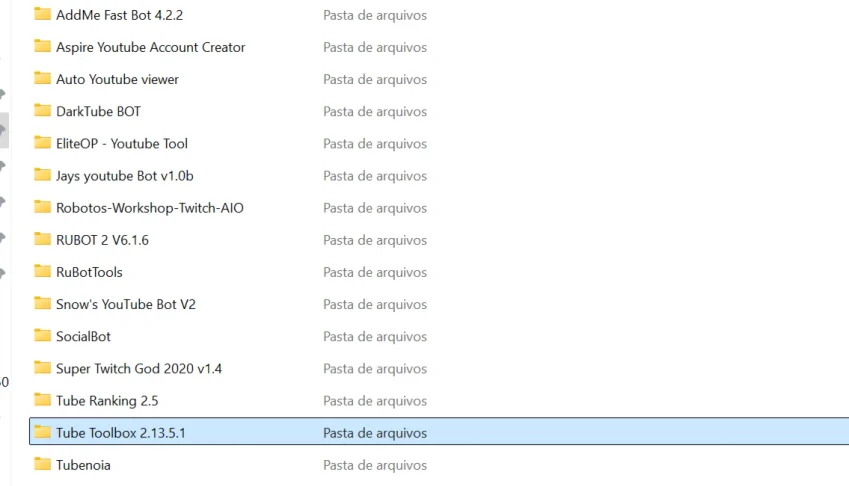This screenshot has width=849, height=486.
Task: Click Pasta de arquivos beside RUBOT 2 V6.1.6
Action: click(x=375, y=240)
